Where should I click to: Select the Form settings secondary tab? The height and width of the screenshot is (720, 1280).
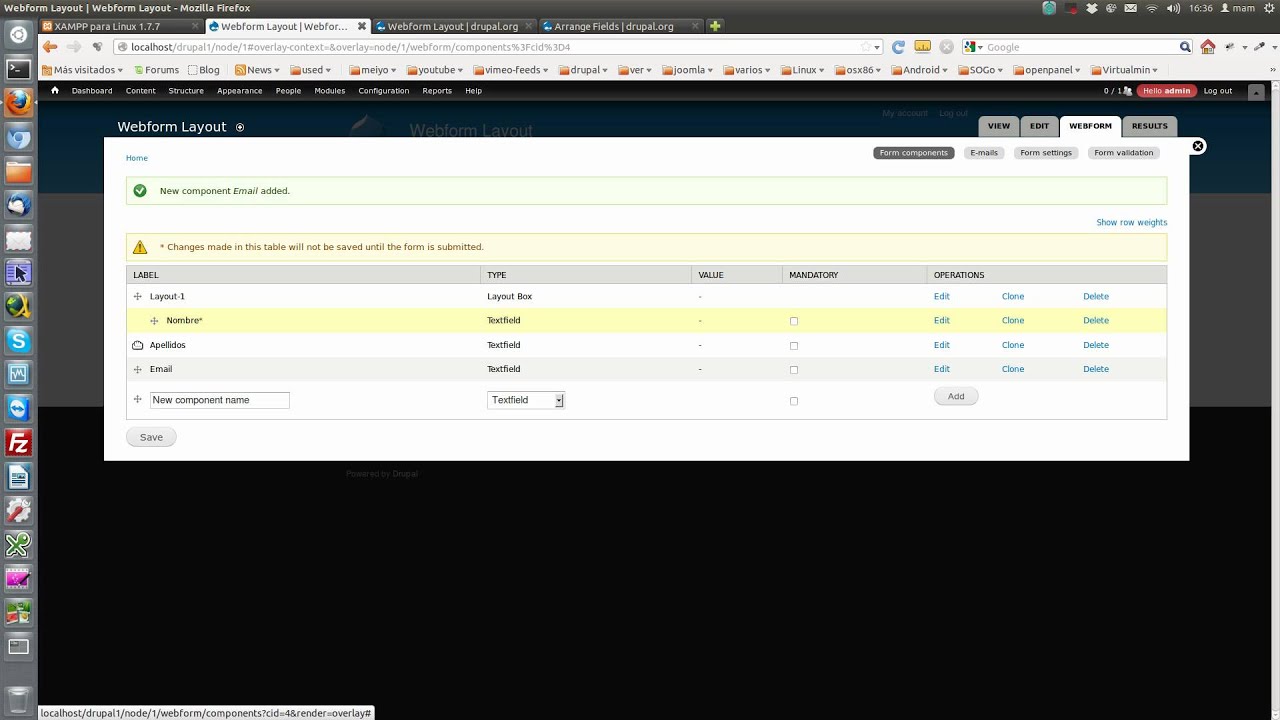coord(1046,153)
